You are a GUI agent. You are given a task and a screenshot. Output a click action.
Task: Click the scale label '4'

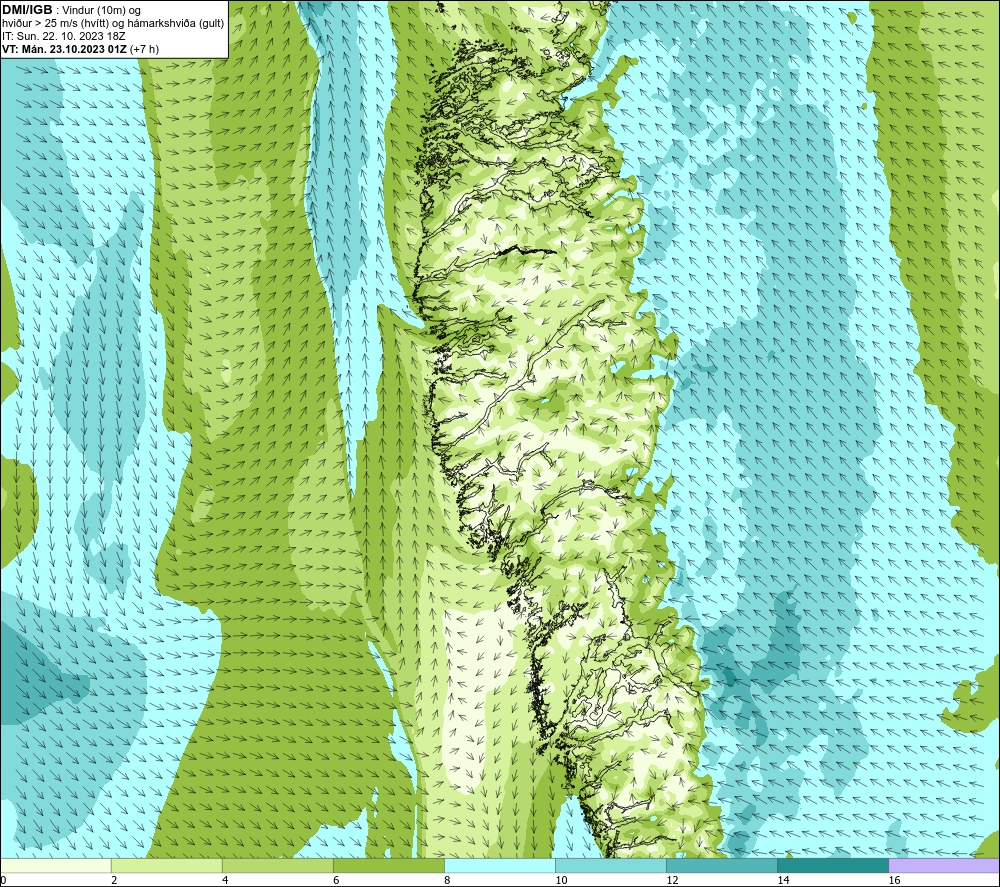click(x=224, y=881)
